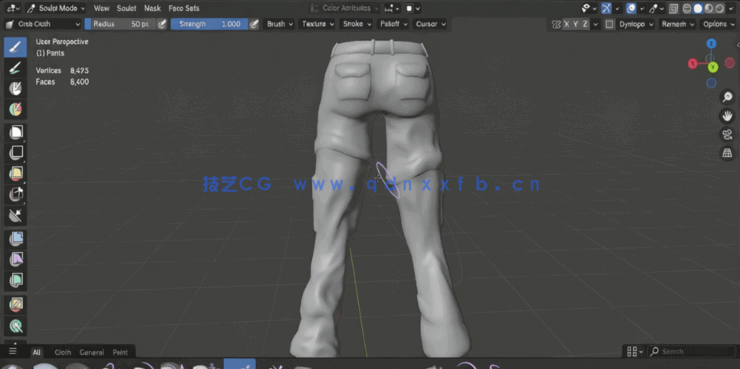Open the Dyntopo settings dropdown
The image size is (740, 369).
(x=636, y=24)
